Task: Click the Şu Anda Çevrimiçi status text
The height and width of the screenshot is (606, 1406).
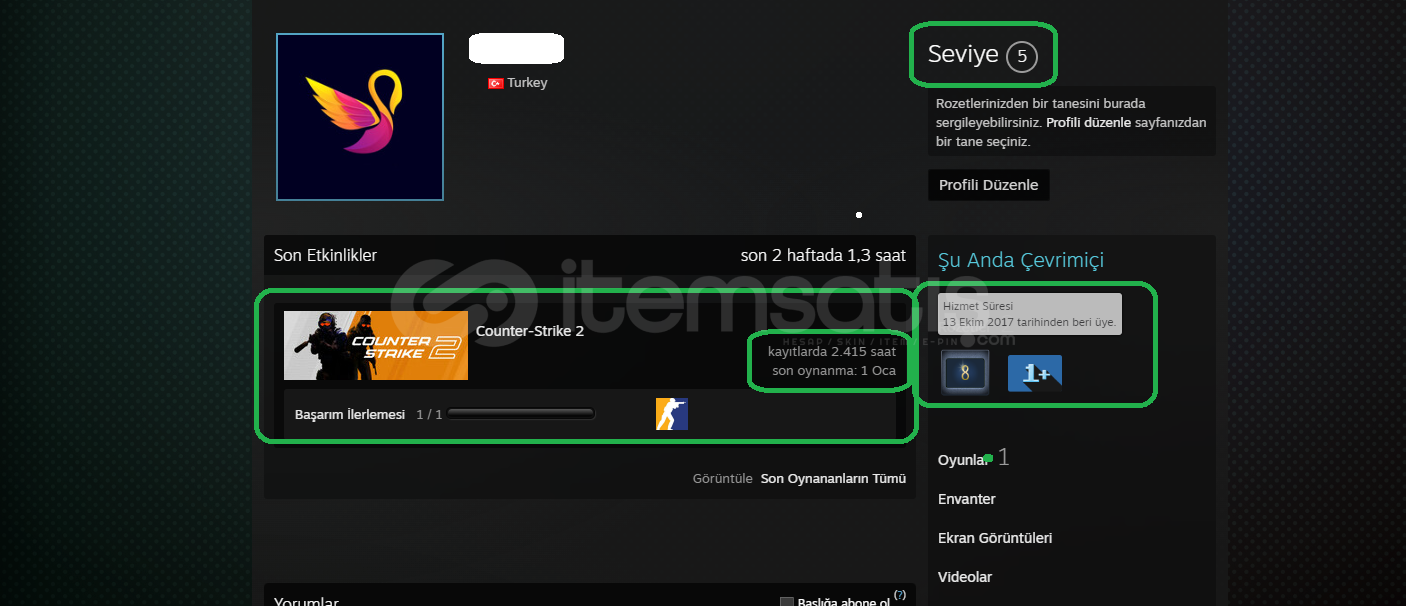Action: 1021,261
